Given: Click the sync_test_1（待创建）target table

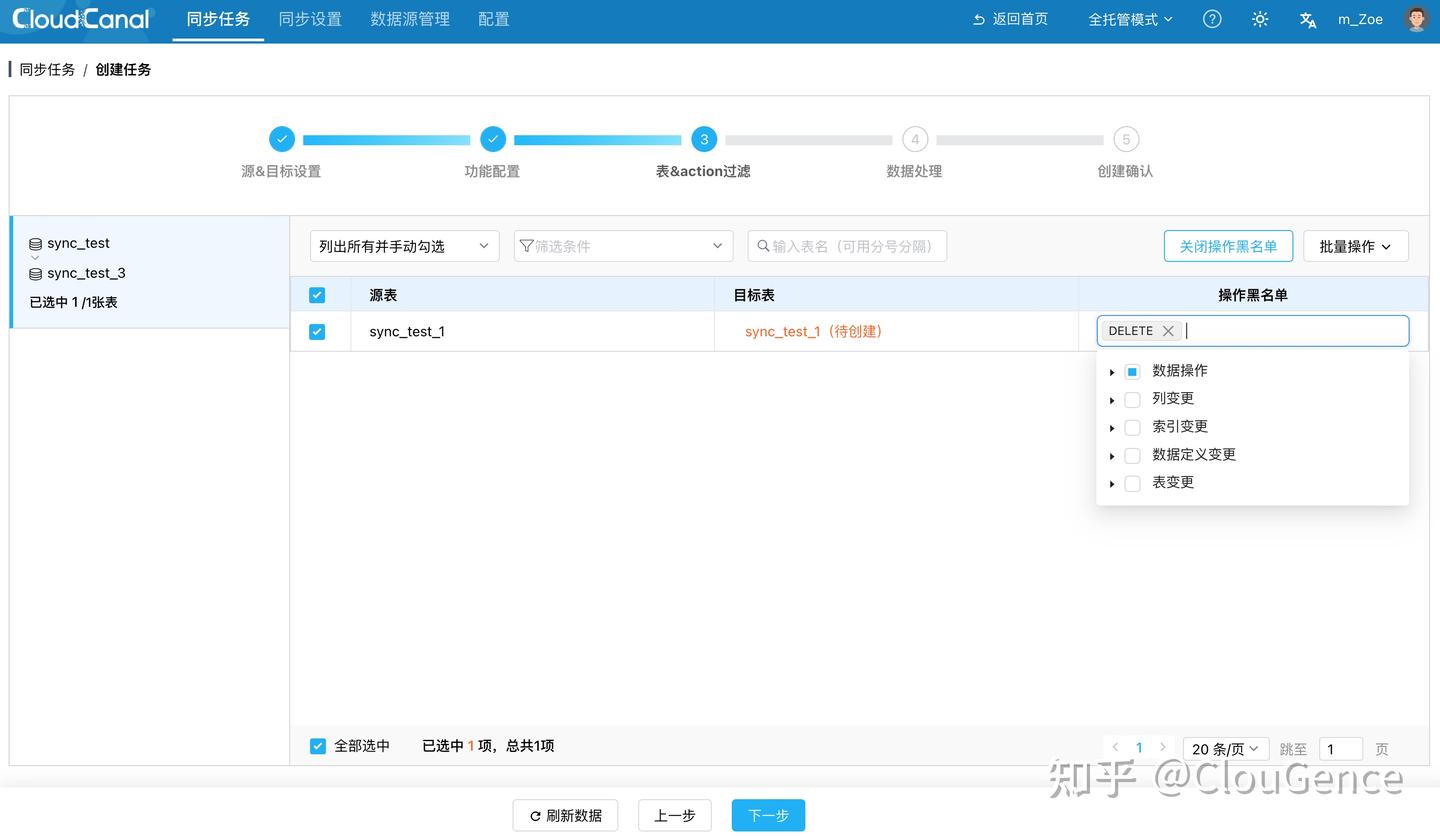Looking at the screenshot, I should pyautogui.click(x=814, y=331).
